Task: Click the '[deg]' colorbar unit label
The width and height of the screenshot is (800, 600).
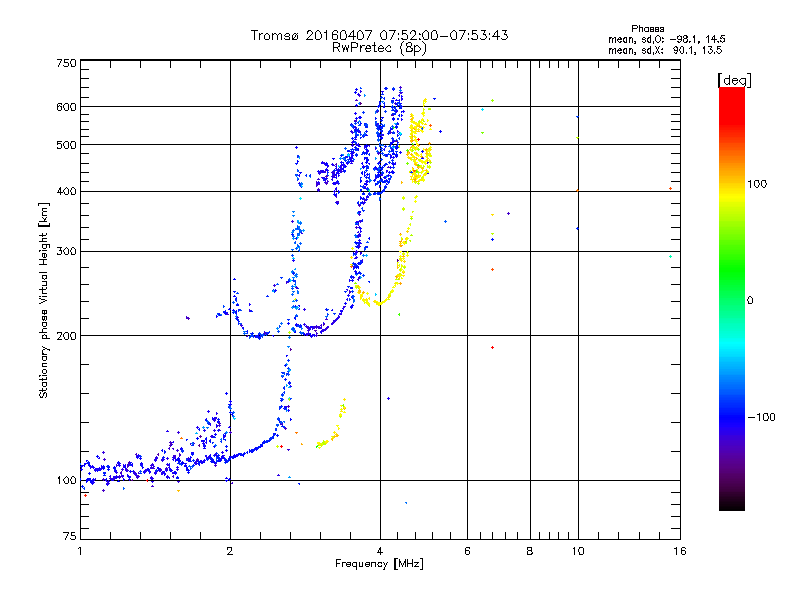Action: click(734, 80)
